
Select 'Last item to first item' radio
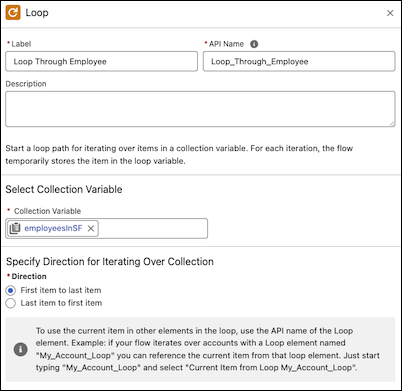(x=10, y=303)
